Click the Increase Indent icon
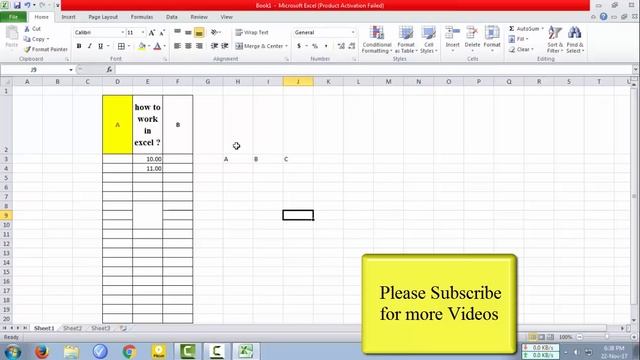 tap(224, 46)
